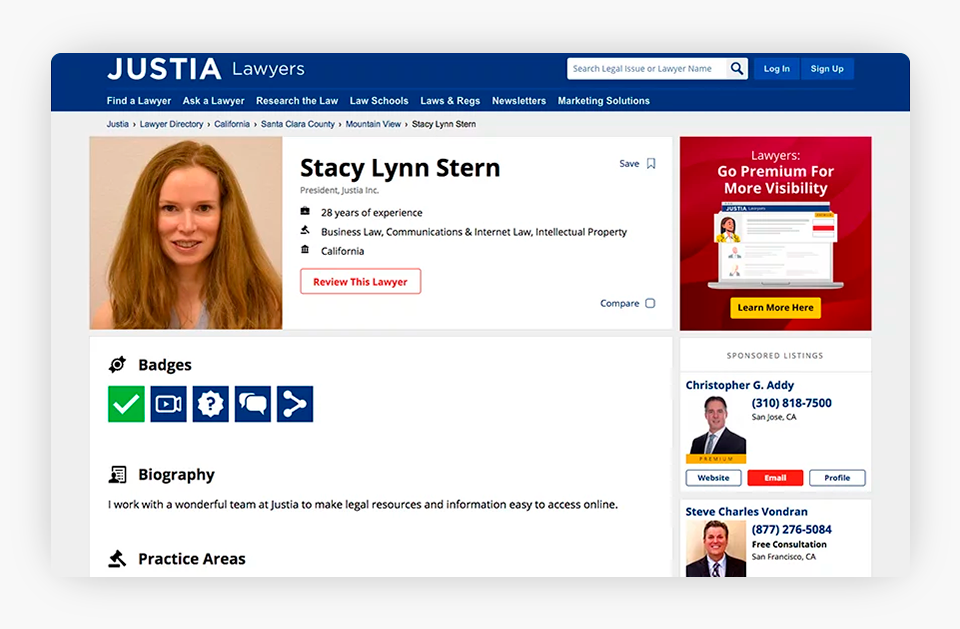Toggle the Compare checkbox

[x=650, y=303]
